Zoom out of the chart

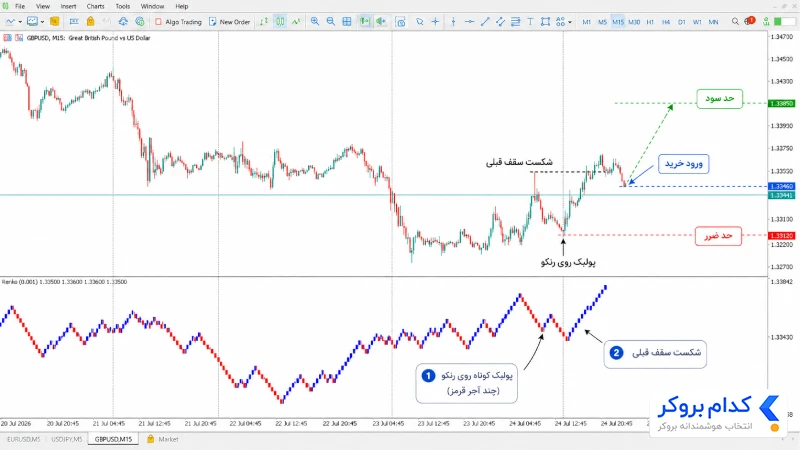tap(331, 21)
